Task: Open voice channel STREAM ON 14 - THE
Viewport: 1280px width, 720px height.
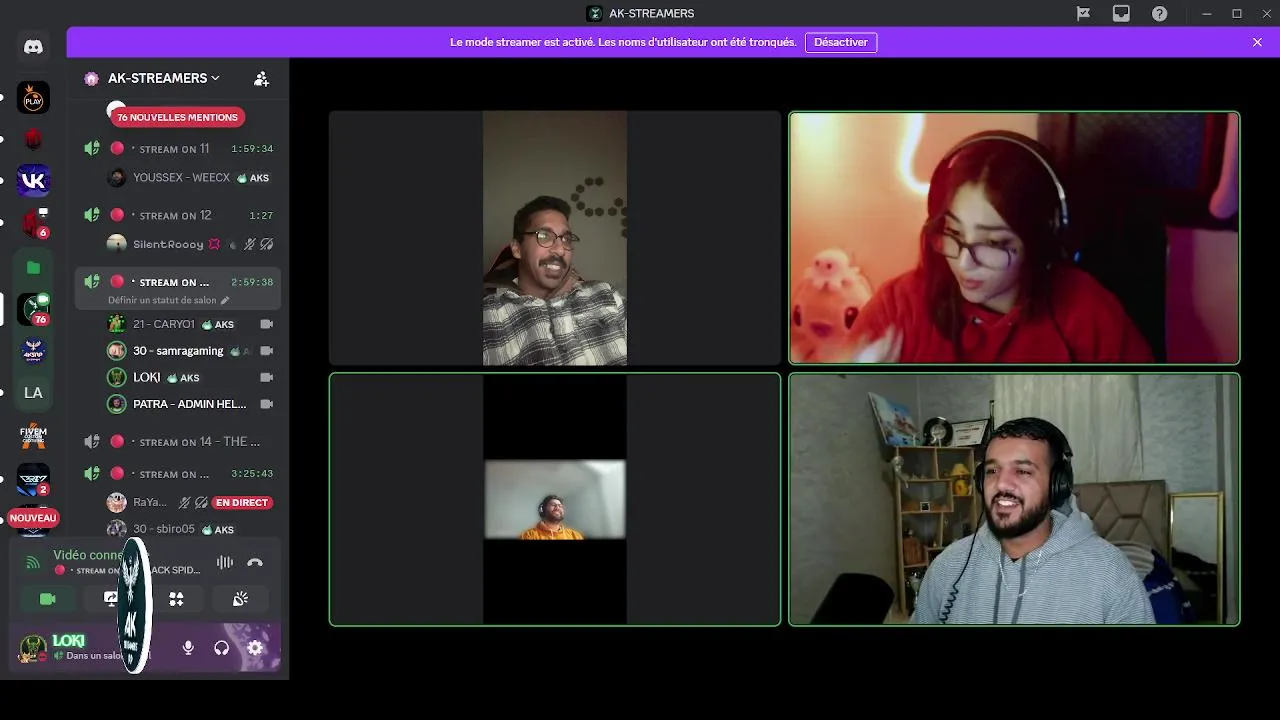Action: tap(178, 441)
